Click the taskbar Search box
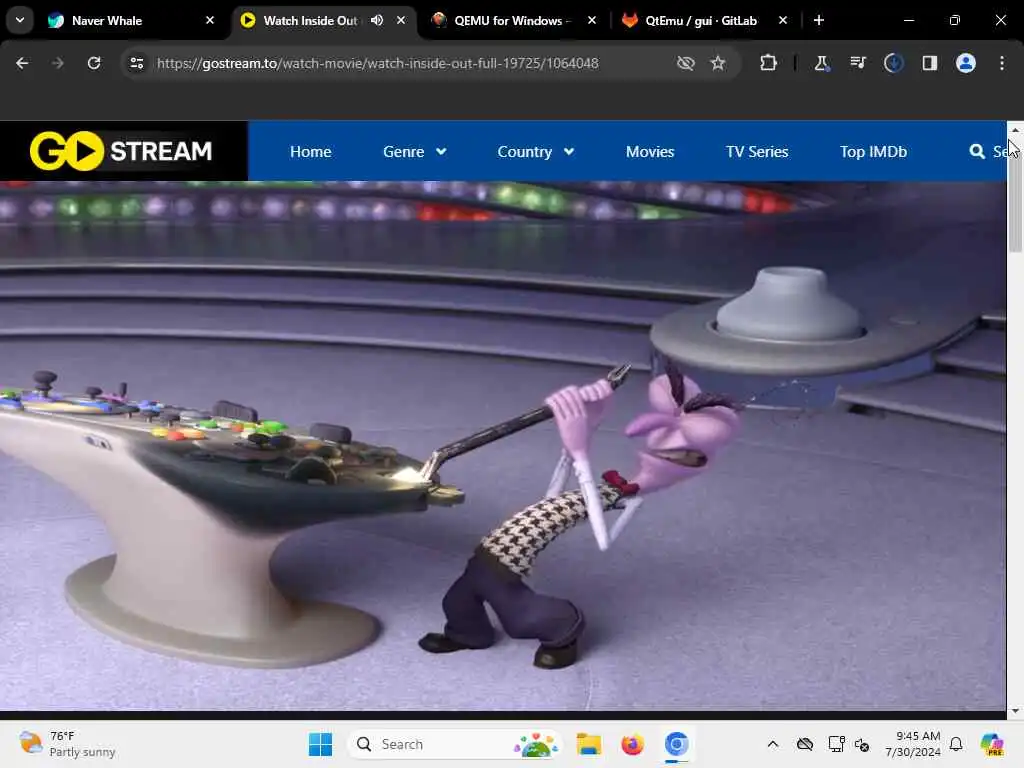 [455, 744]
